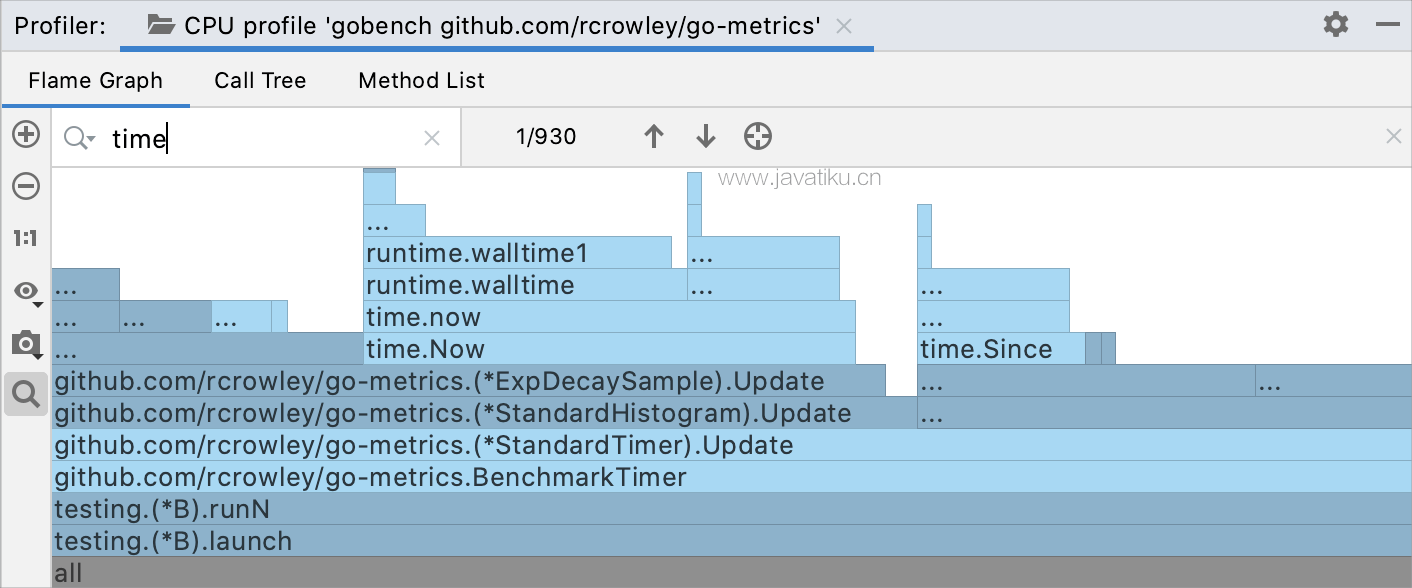Hide the Profiler tool window
Screen dimensions: 1412x588
point(1388,25)
